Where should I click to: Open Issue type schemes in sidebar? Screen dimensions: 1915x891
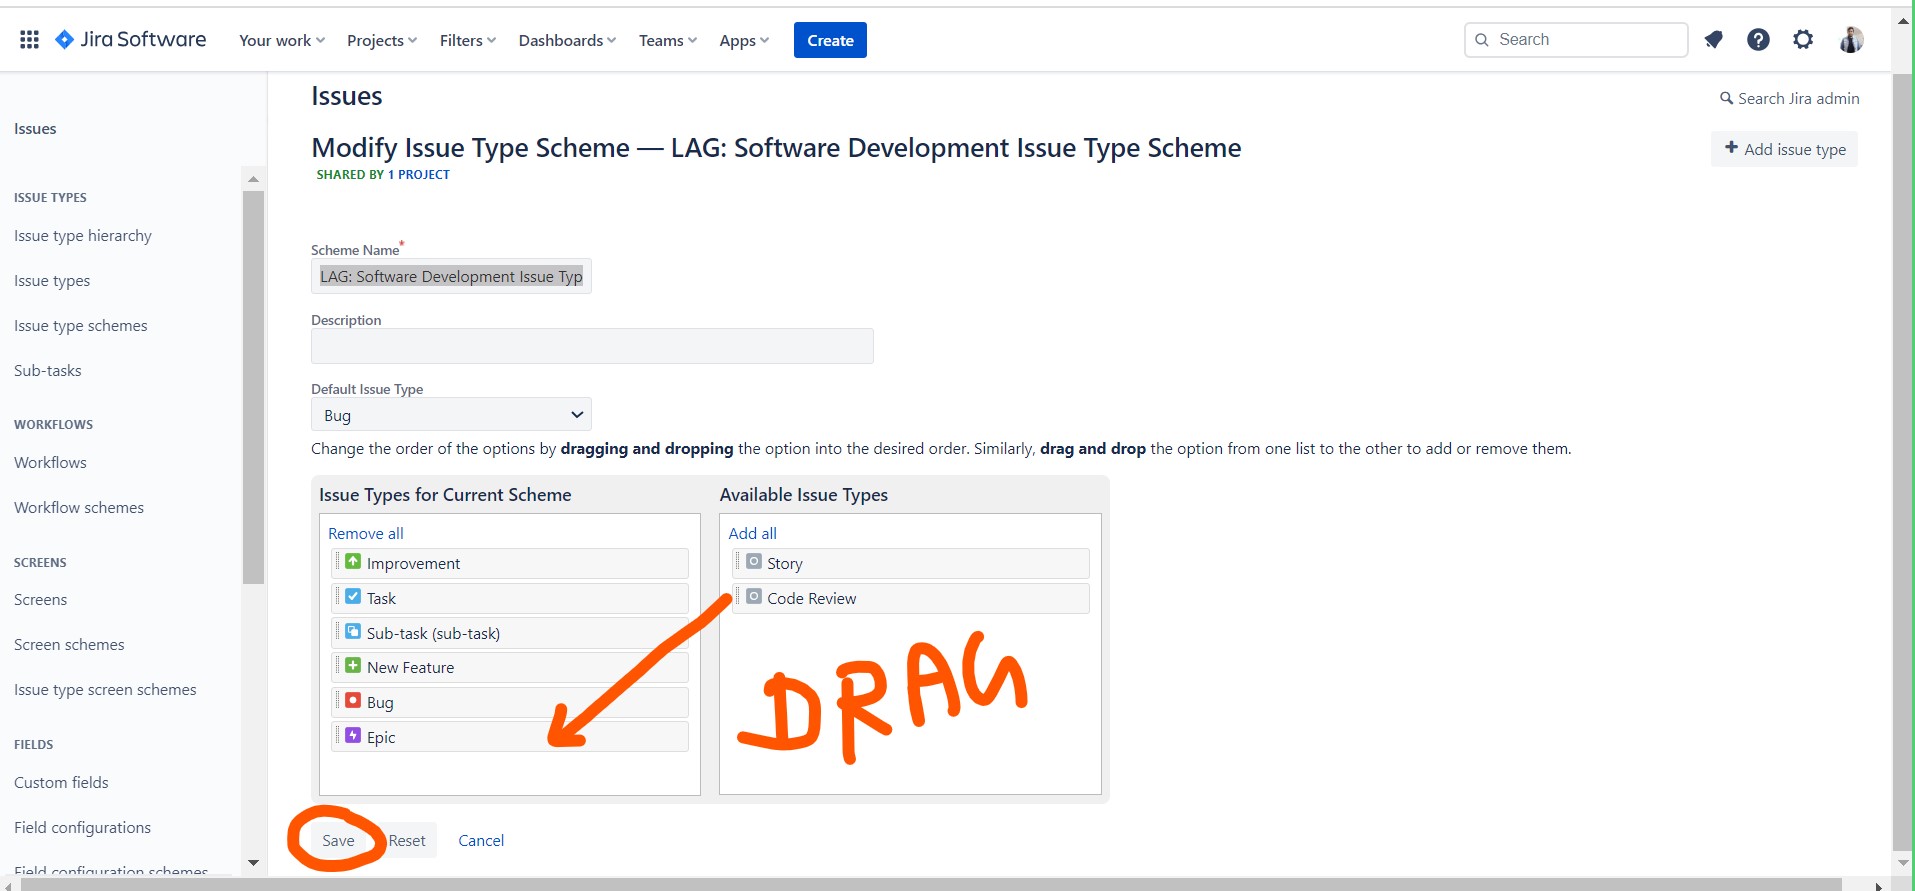[81, 326]
